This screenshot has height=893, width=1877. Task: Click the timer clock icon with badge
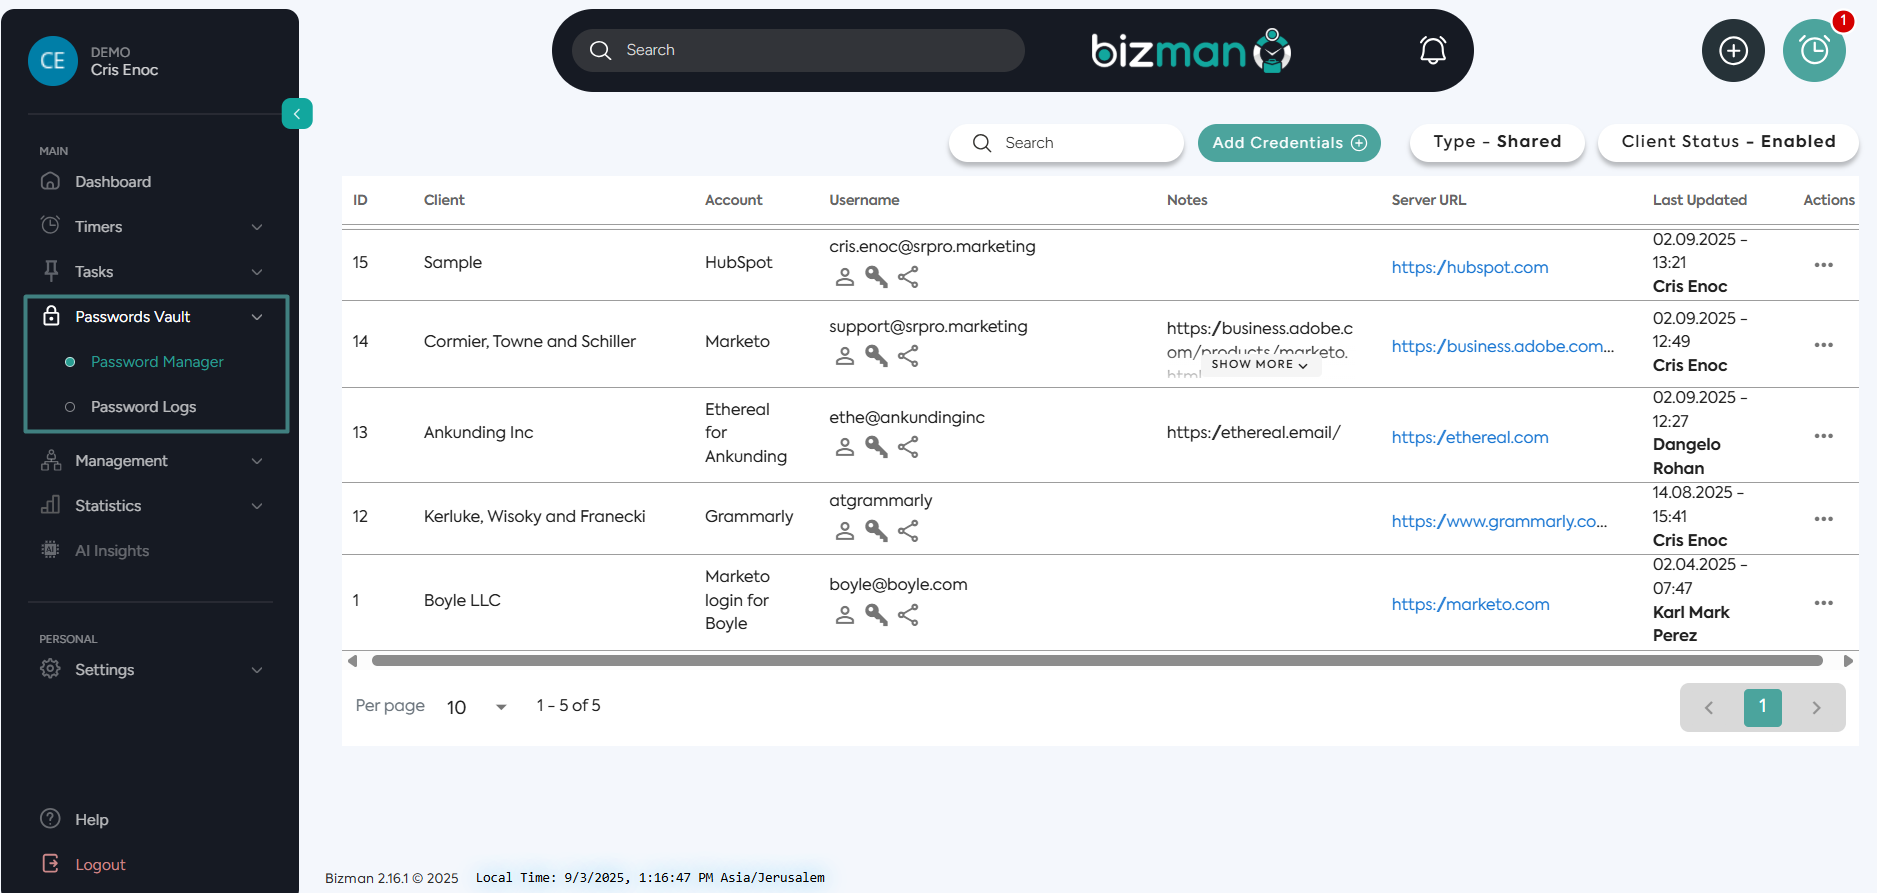(x=1813, y=51)
